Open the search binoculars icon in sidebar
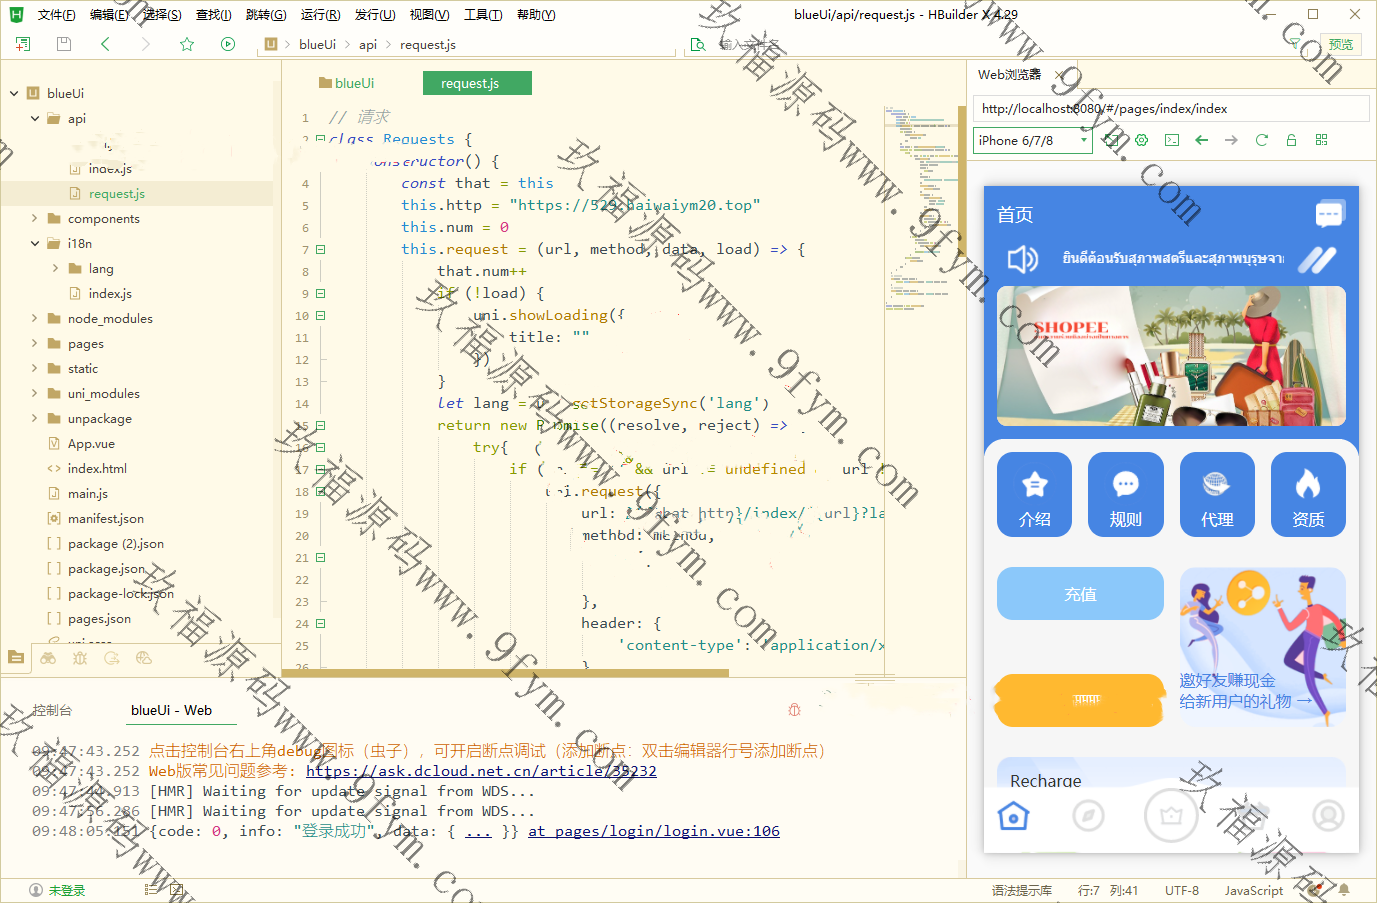Viewport: 1377px width, 903px height. point(48,658)
